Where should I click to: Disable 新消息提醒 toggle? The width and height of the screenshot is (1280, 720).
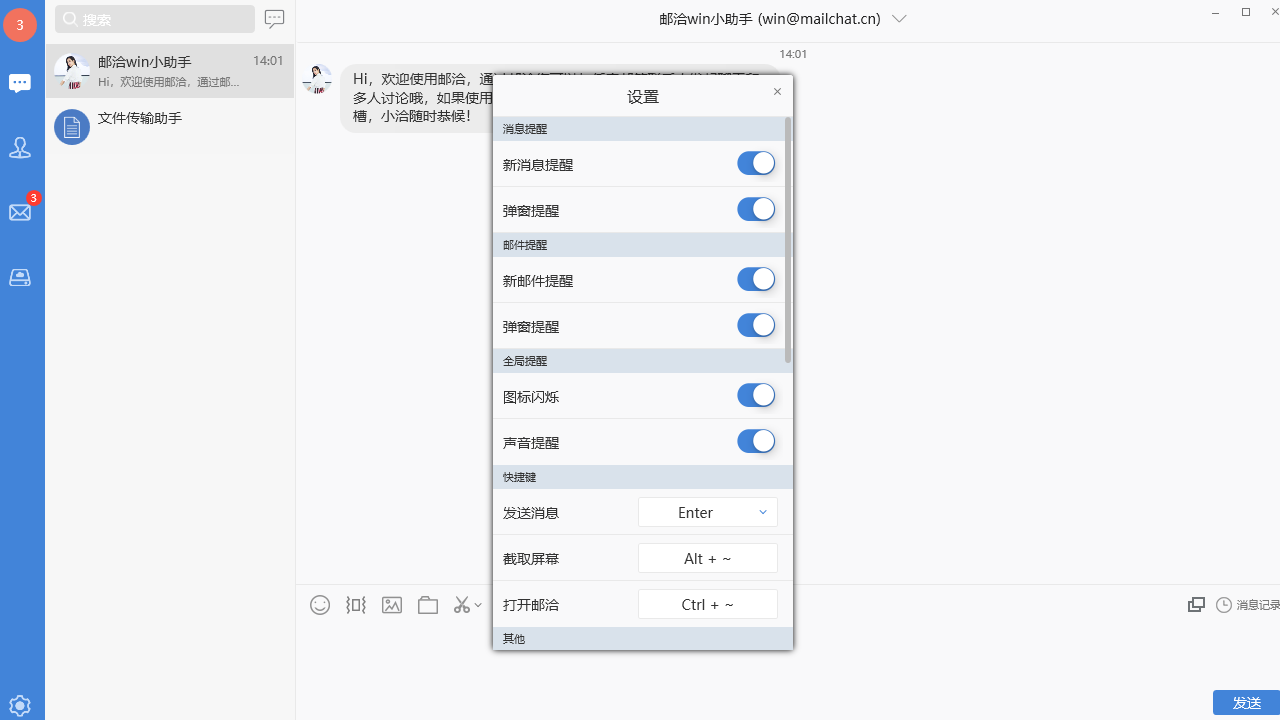[756, 163]
